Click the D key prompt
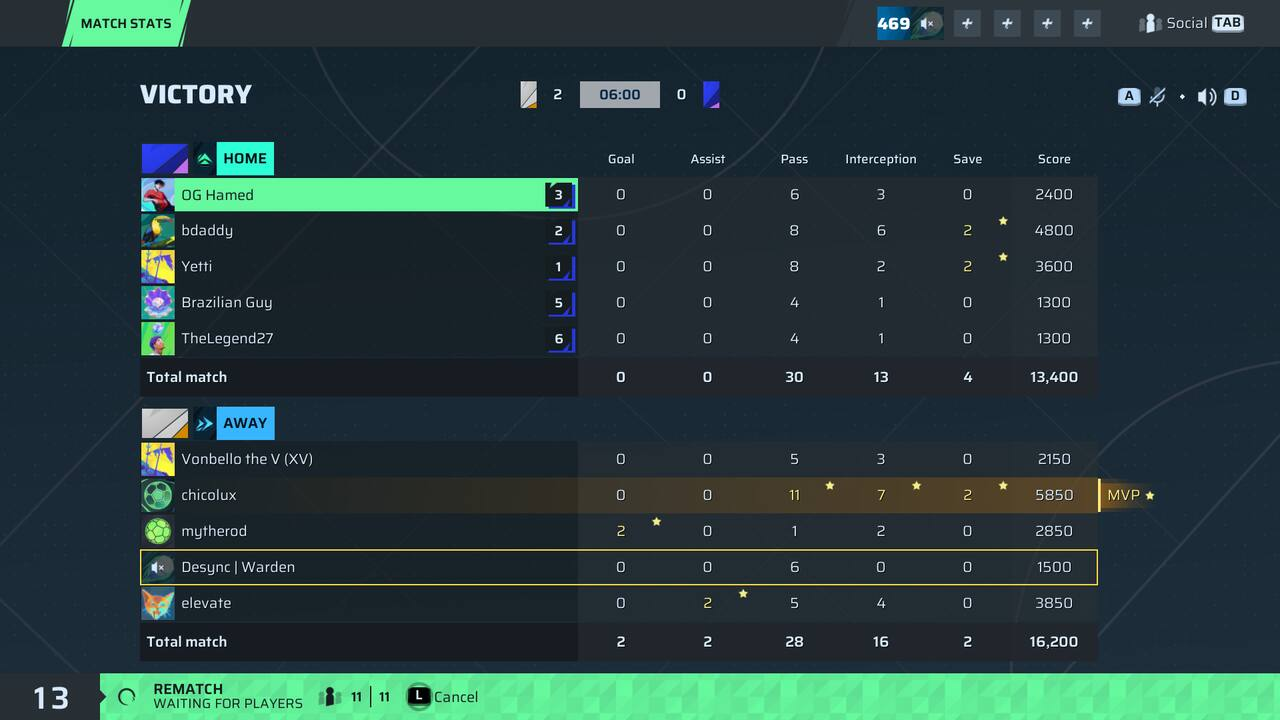Screen dimensions: 1280x720 pos(1235,96)
